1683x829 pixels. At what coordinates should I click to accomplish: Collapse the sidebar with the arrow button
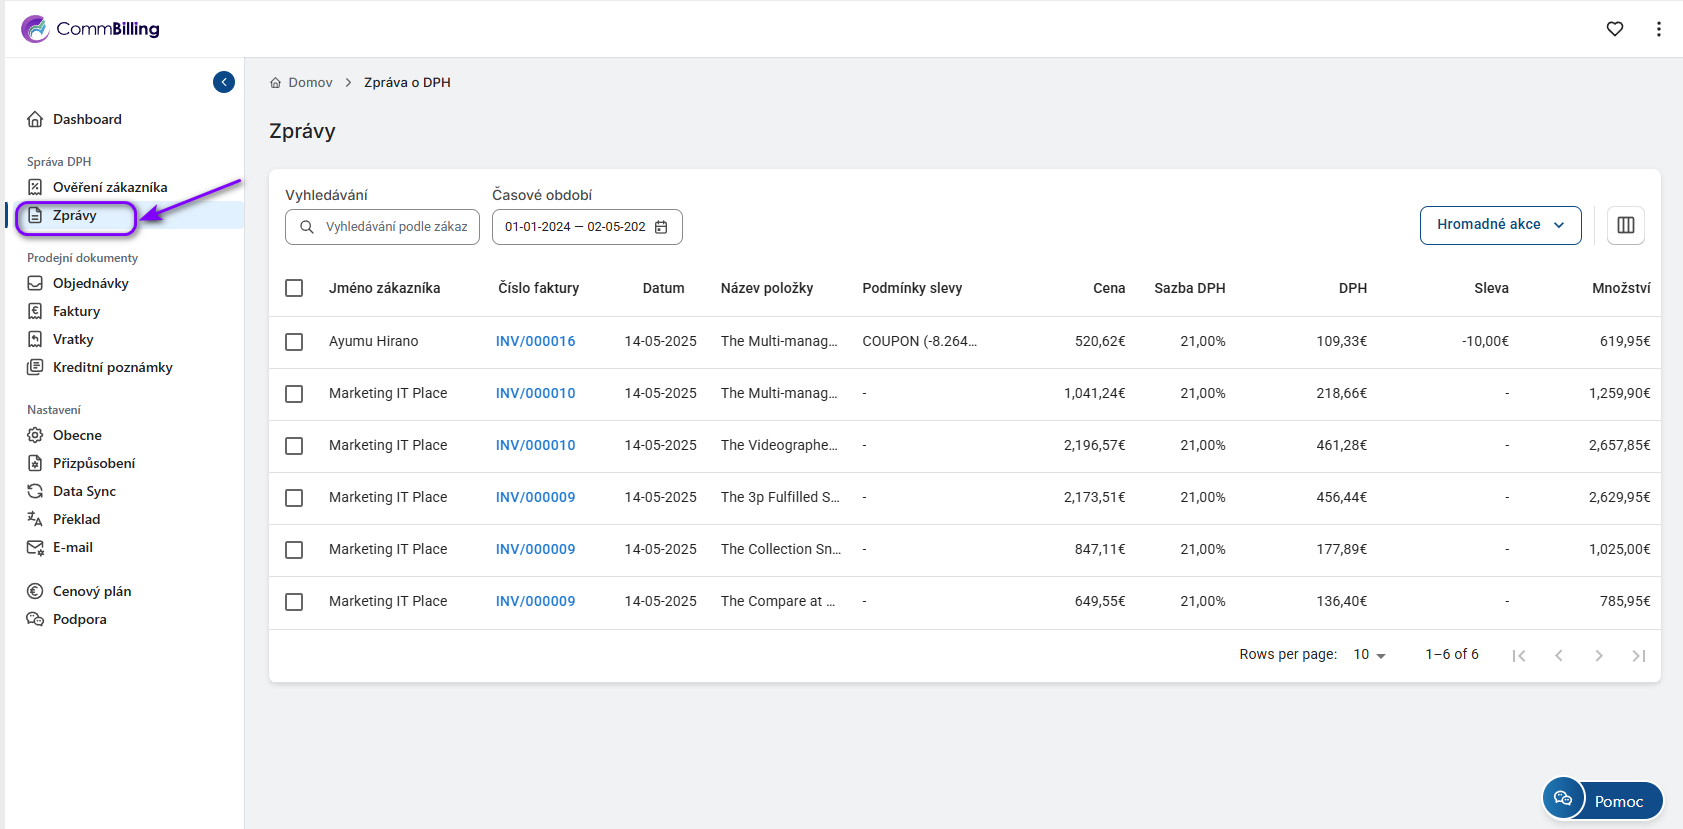coord(224,82)
